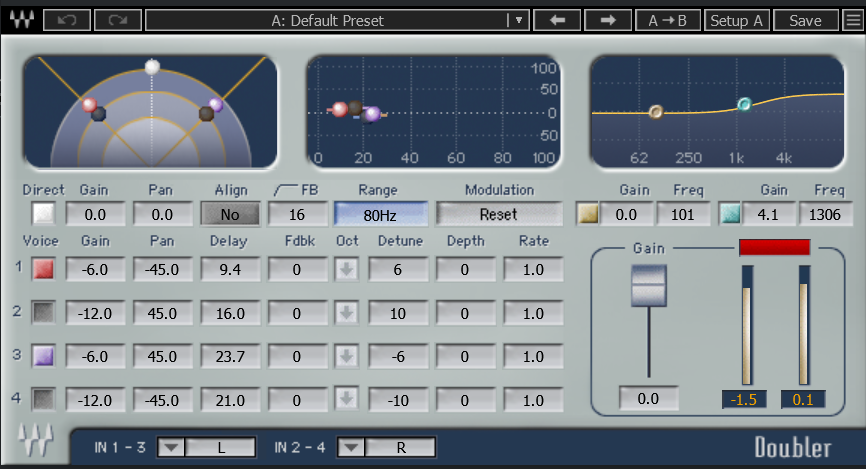This screenshot has height=469, width=866.
Task: Click the left peak readout -1.5
Action: [744, 399]
